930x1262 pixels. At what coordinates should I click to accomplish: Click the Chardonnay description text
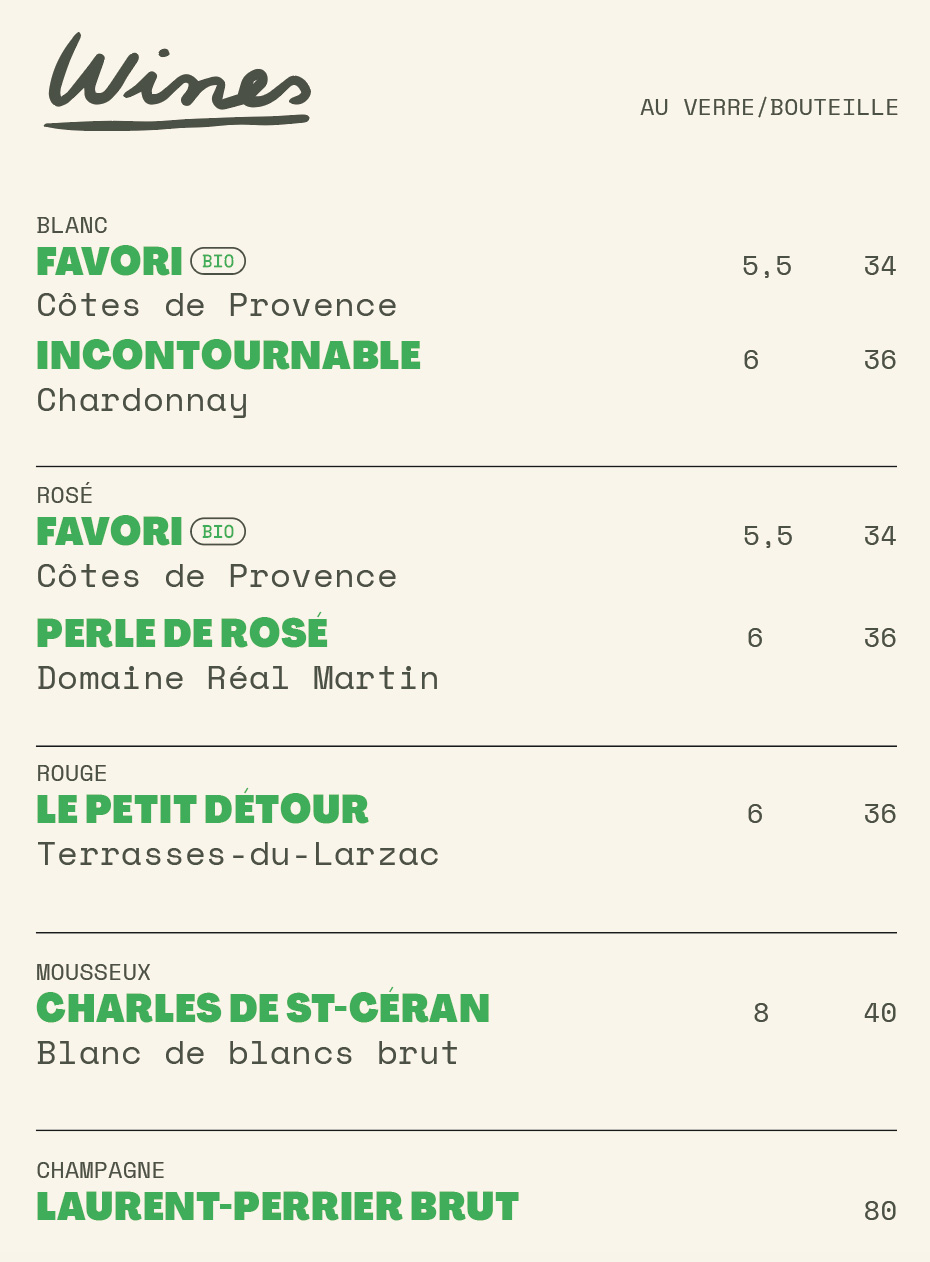142,401
